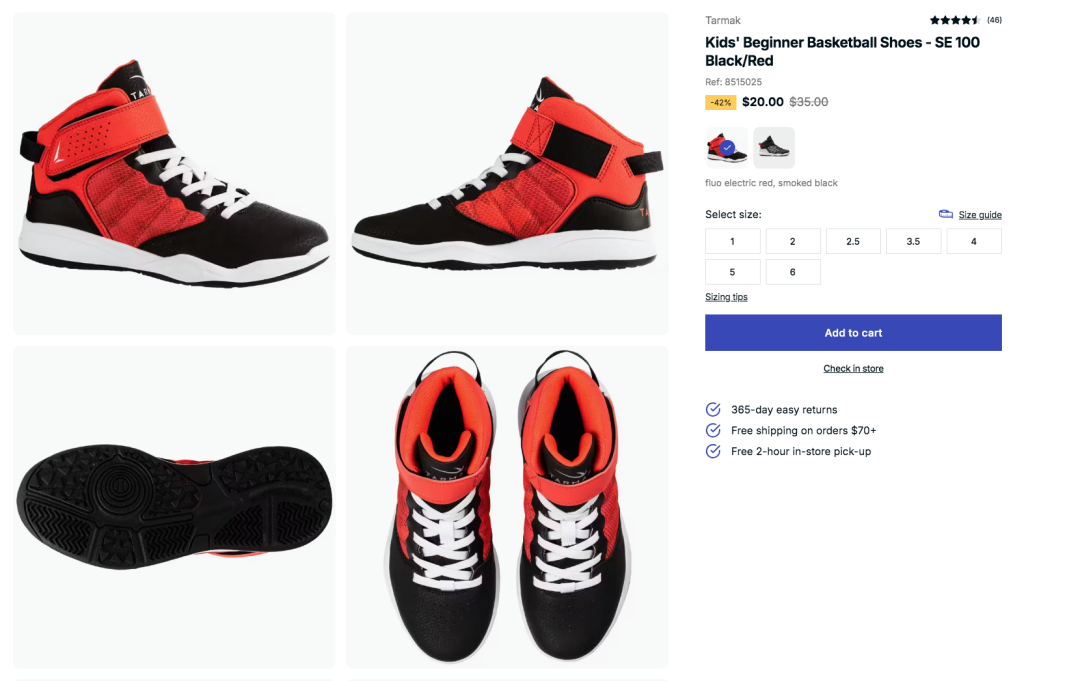1080x681 pixels.
Task: Select size 4 box
Action: pyautogui.click(x=974, y=242)
